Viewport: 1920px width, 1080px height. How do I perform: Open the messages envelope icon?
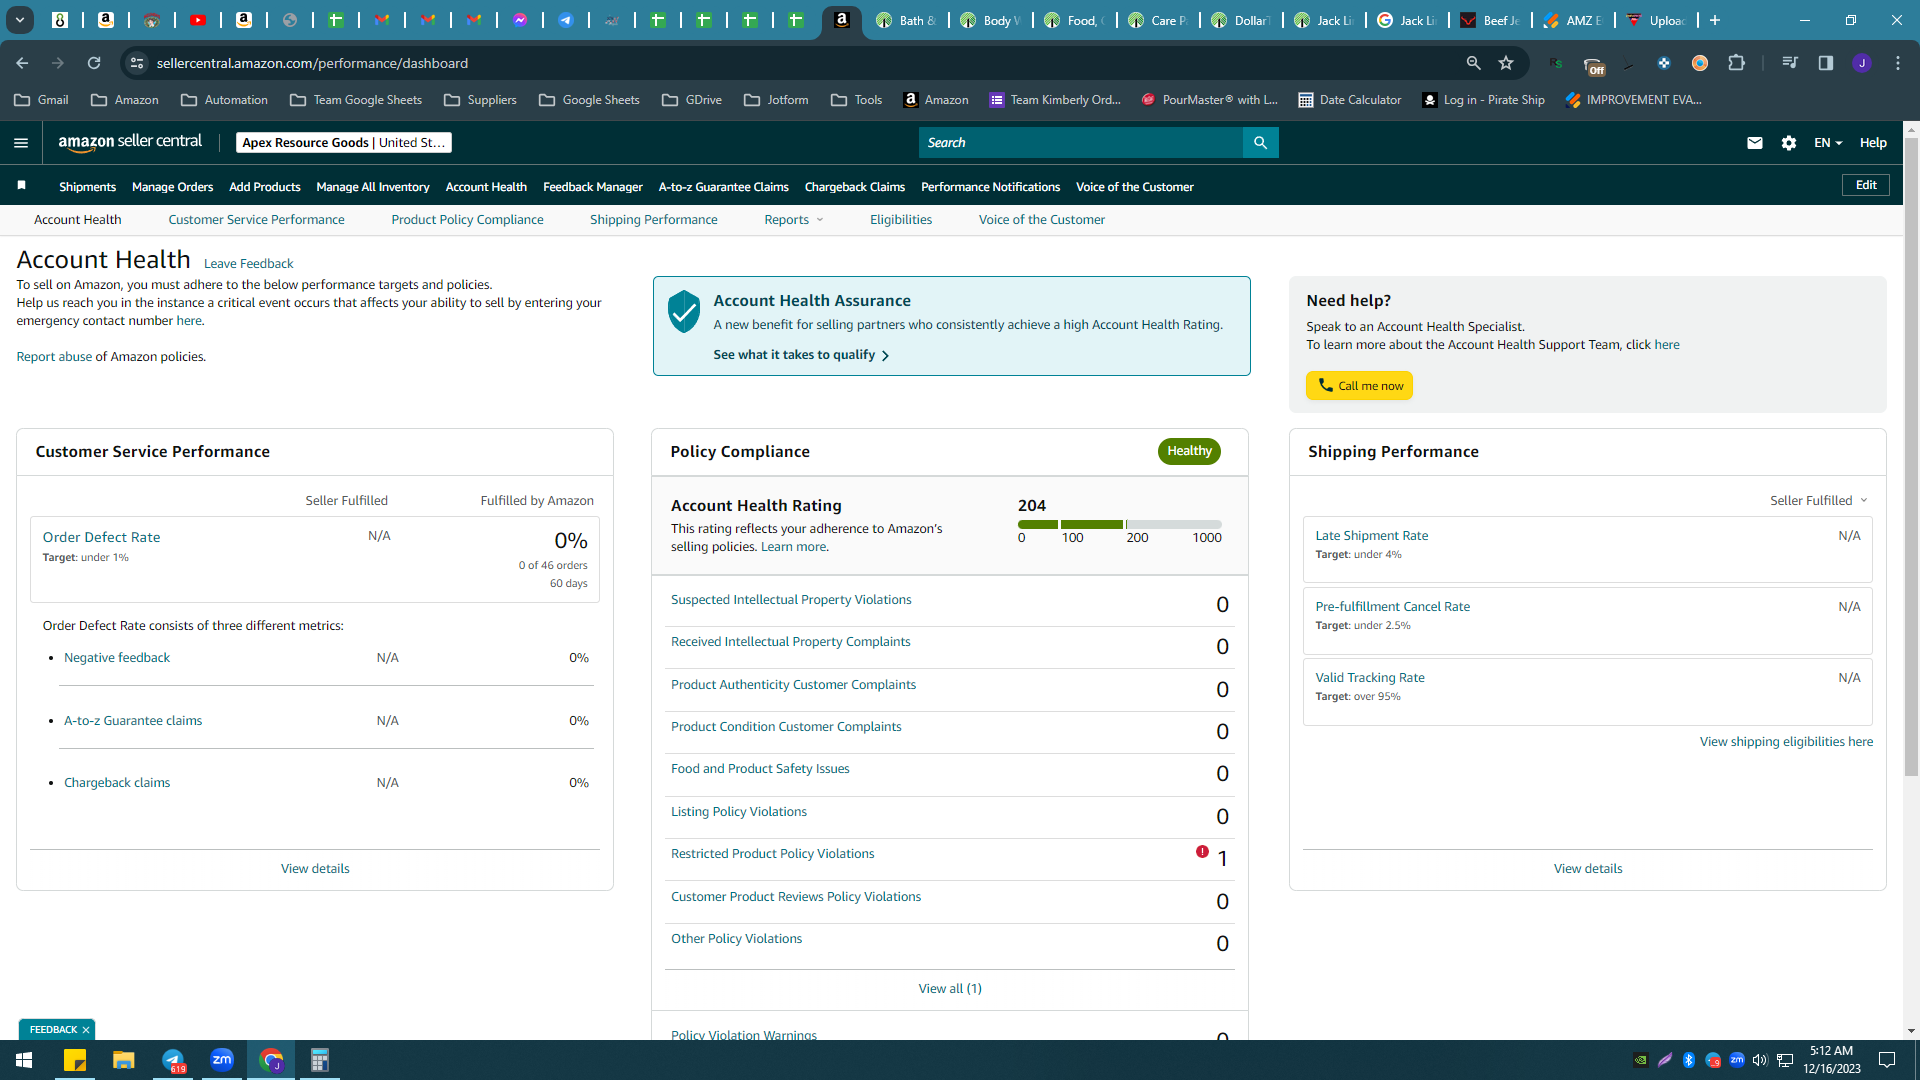coord(1754,143)
